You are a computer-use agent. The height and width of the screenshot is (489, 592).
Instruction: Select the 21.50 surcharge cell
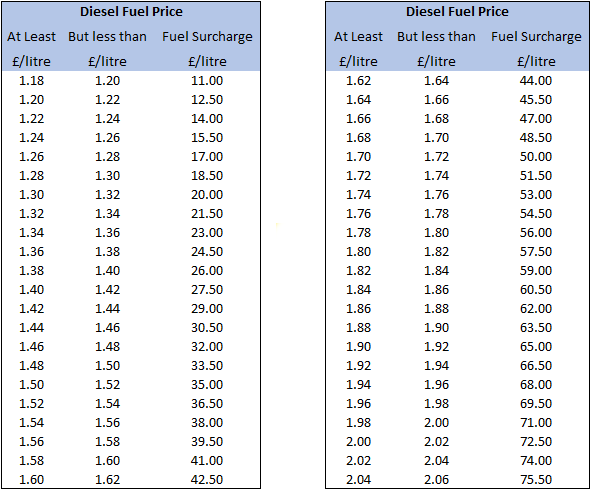pos(207,213)
